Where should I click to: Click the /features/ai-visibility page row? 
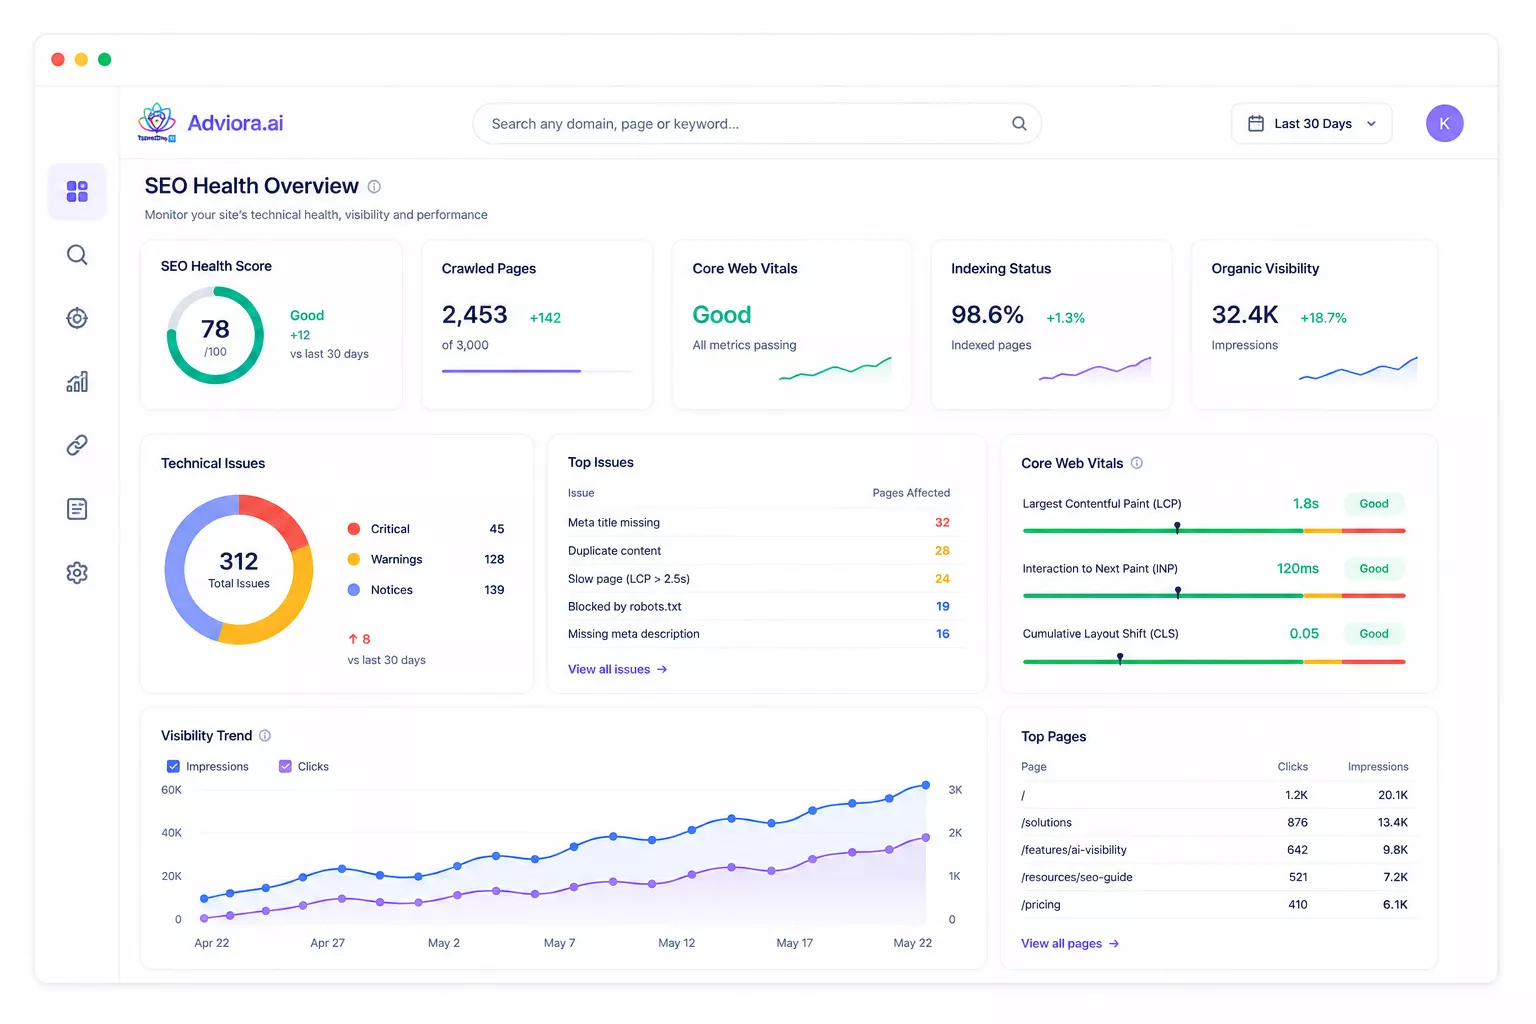click(1218, 850)
